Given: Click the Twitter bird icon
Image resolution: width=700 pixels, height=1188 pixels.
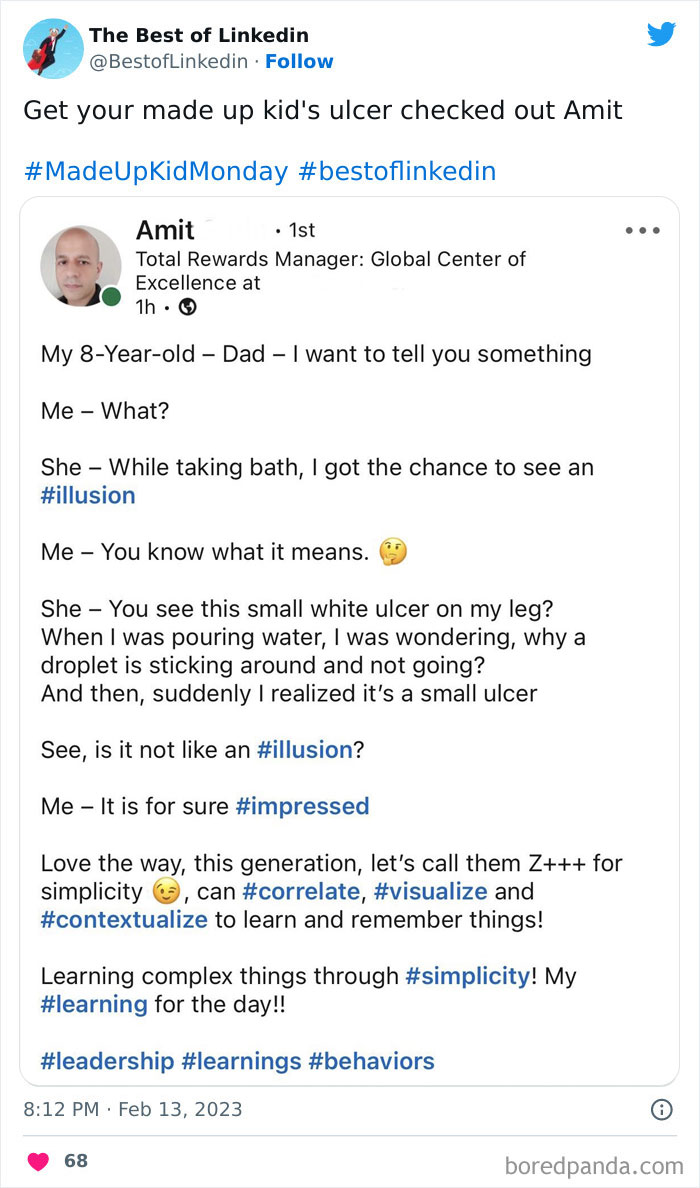Looking at the screenshot, I should click(x=661, y=33).
